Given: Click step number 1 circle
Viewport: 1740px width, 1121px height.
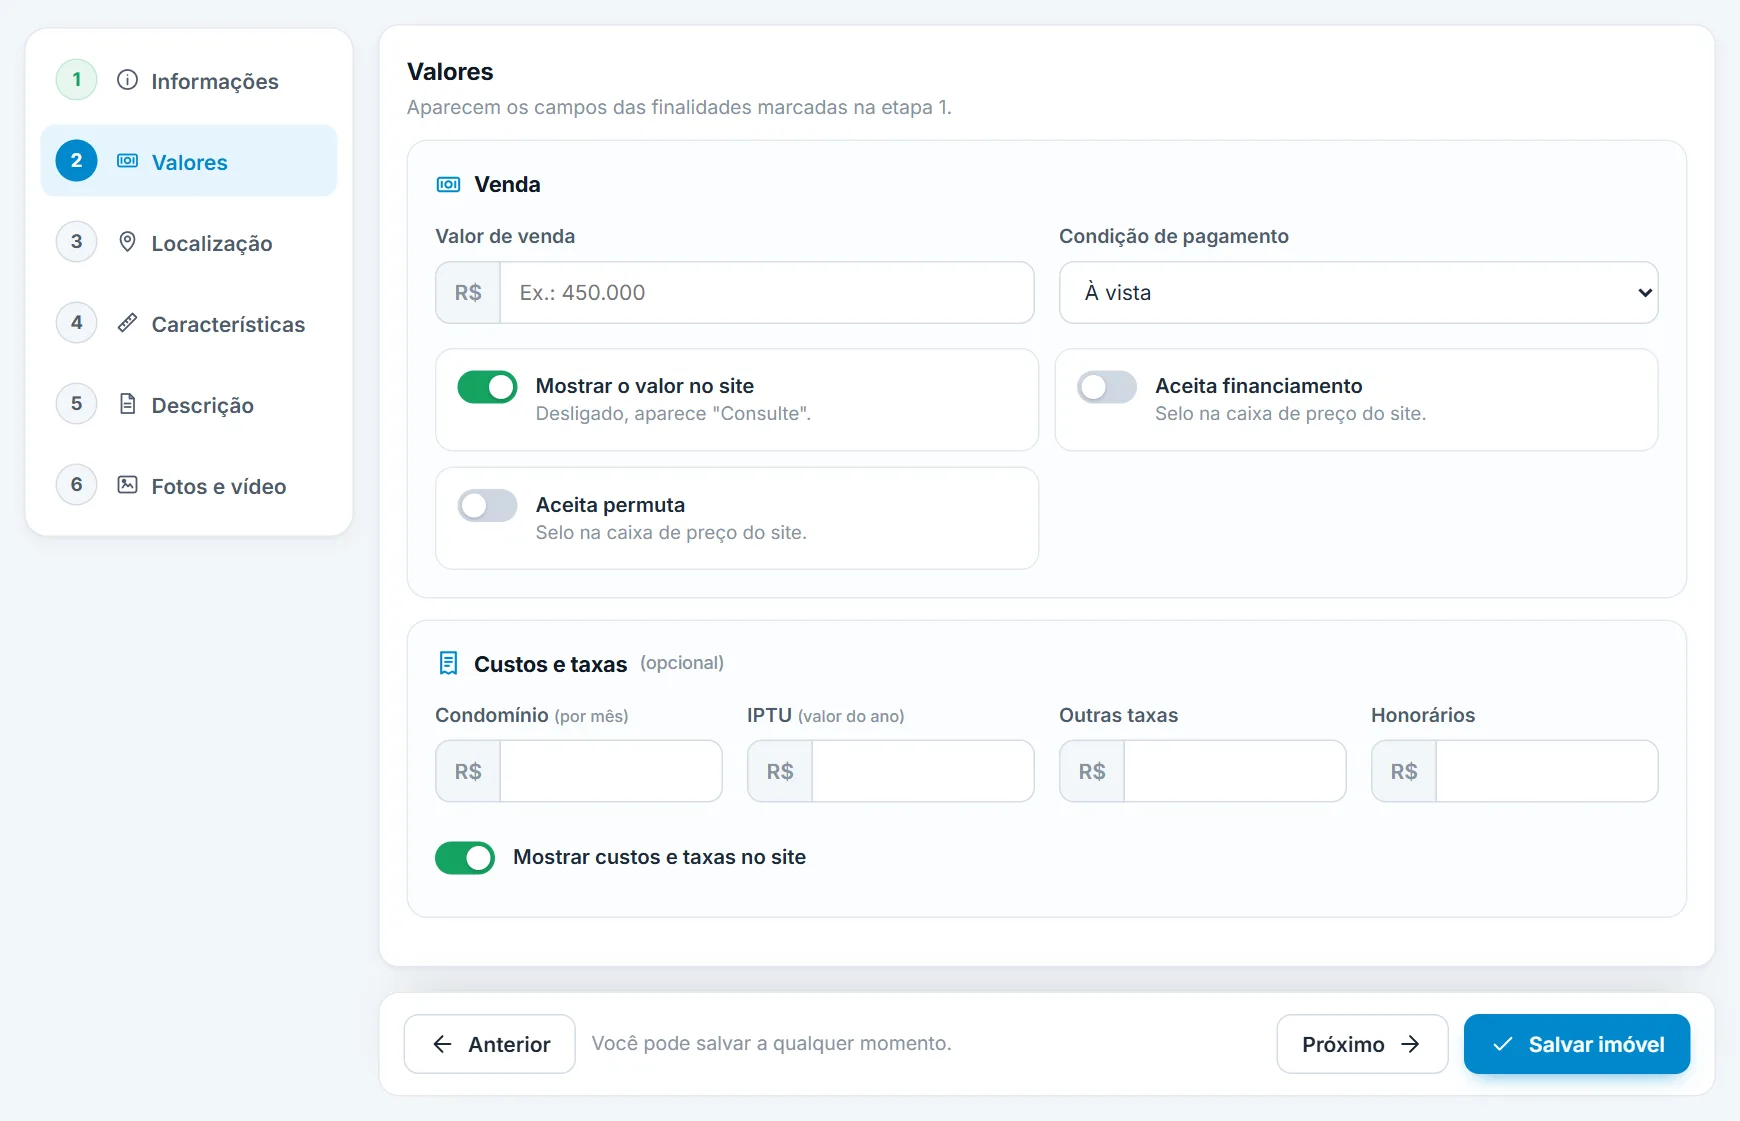Looking at the screenshot, I should point(76,80).
